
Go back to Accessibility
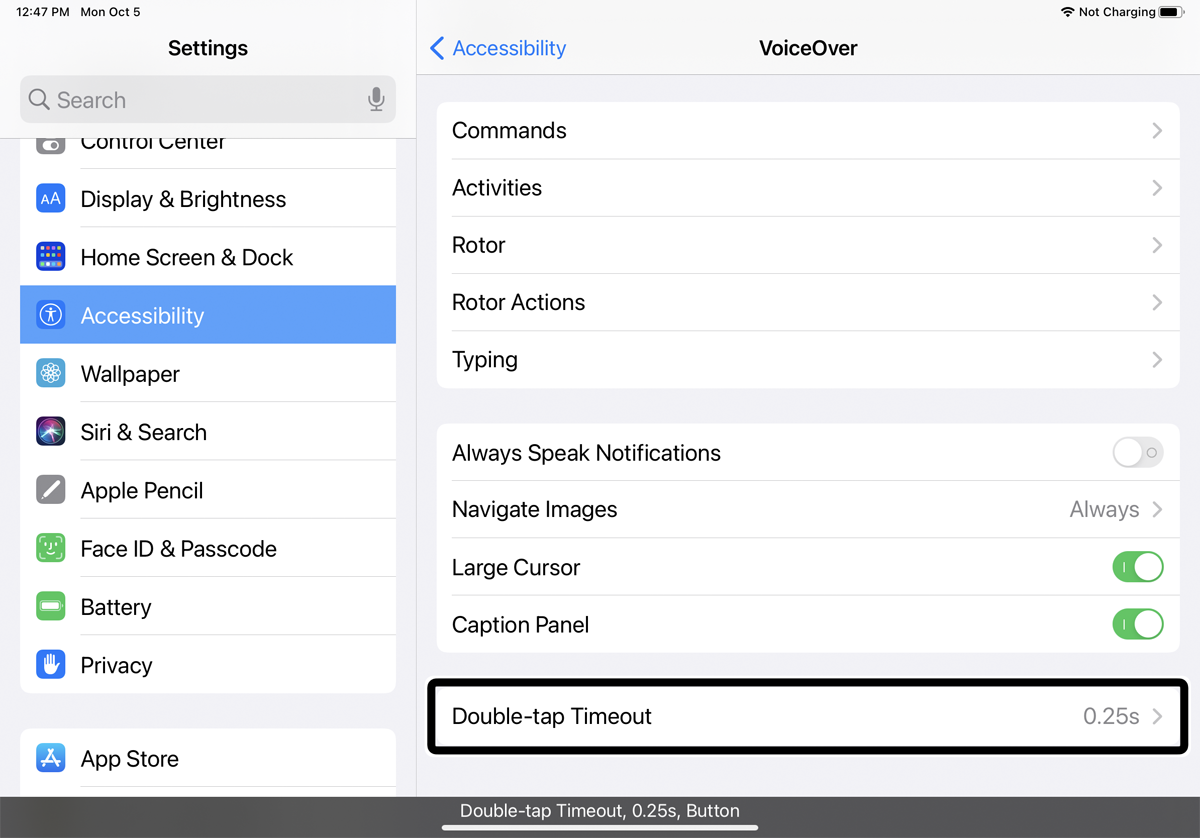pyautogui.click(x=498, y=48)
